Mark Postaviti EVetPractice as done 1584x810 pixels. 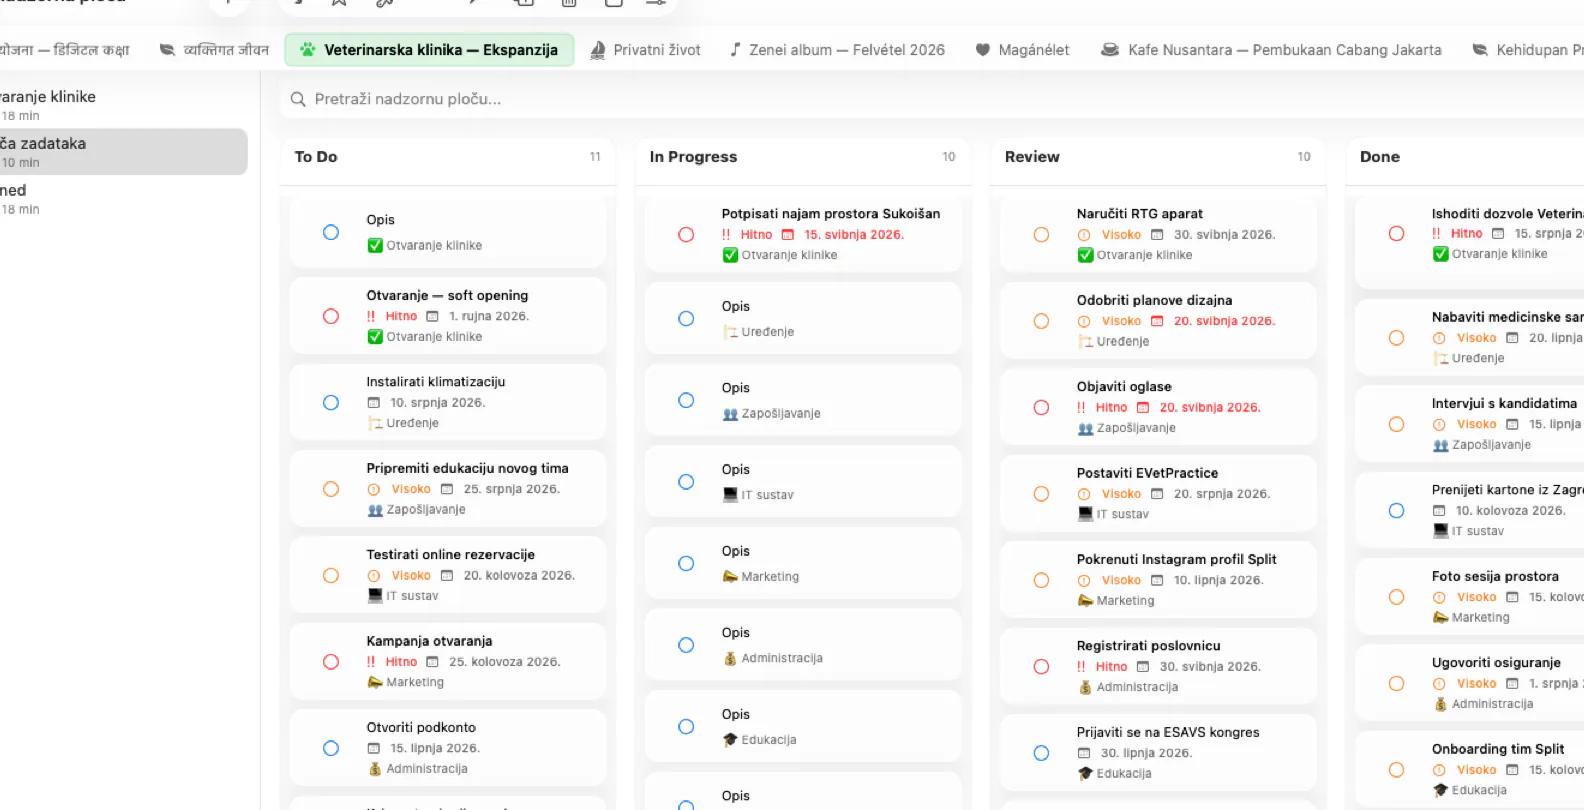(x=1041, y=494)
